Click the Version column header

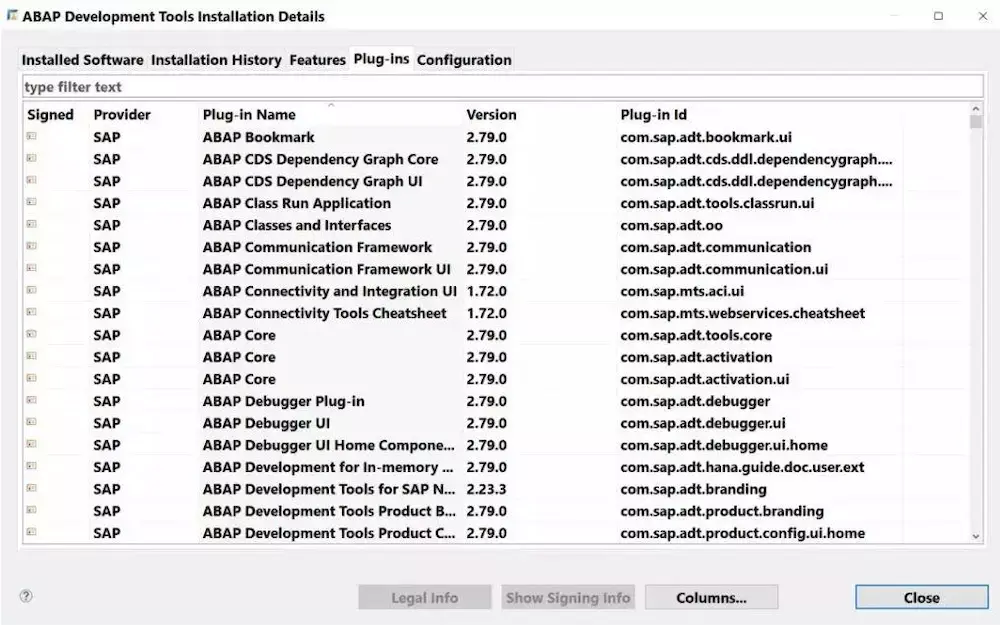pyautogui.click(x=491, y=114)
